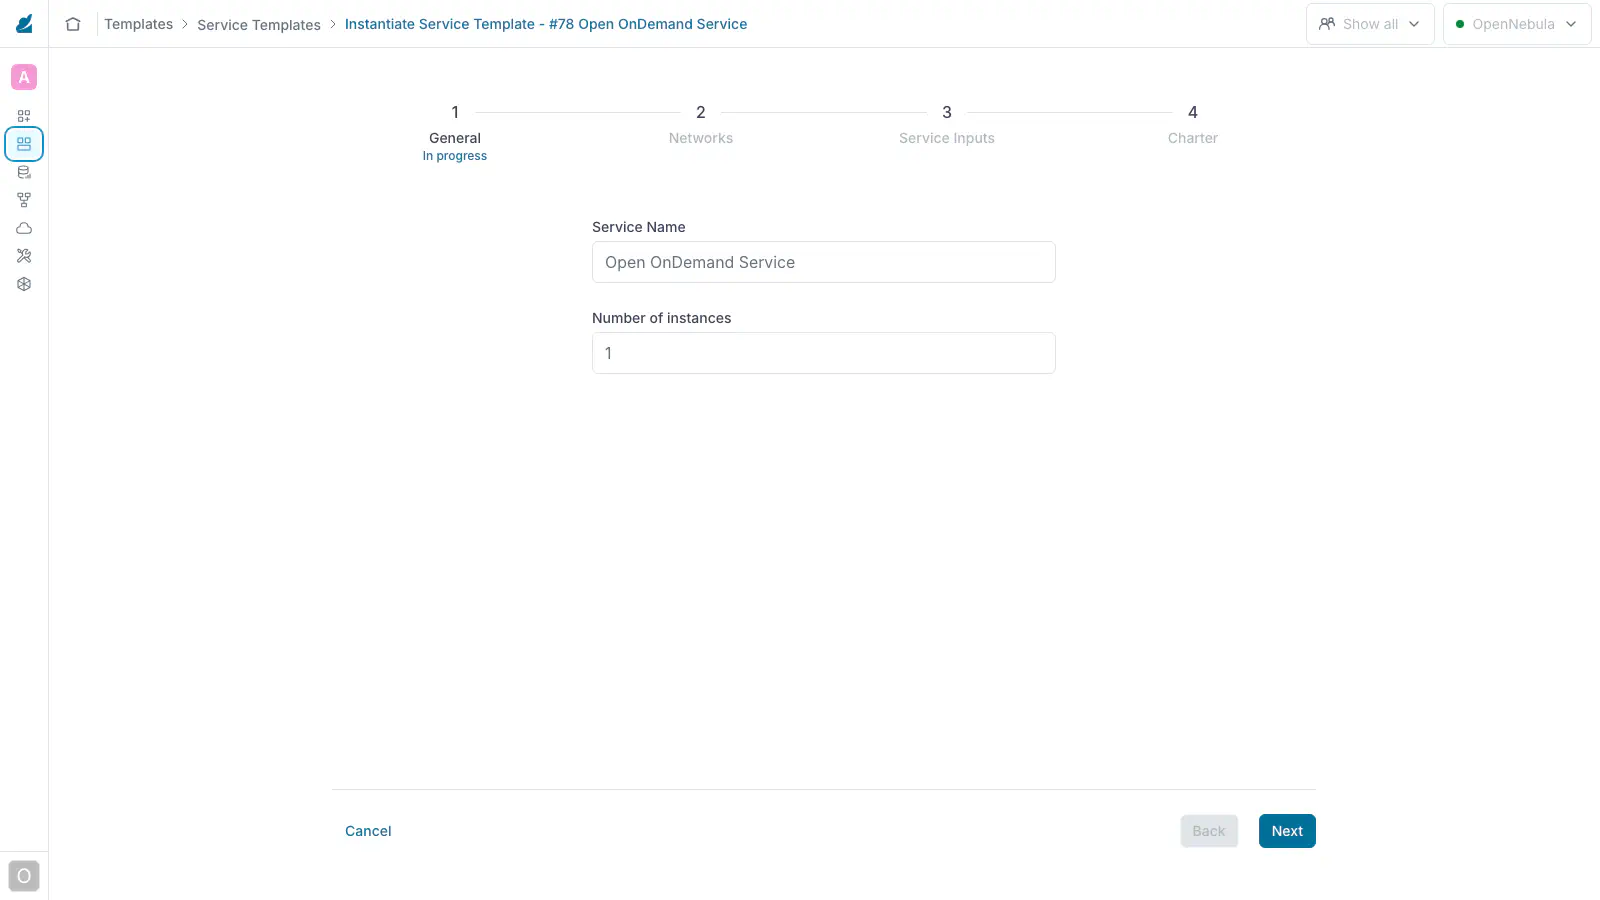Open the storage database icon in sidebar
The height and width of the screenshot is (900, 1600).
[x=24, y=172]
